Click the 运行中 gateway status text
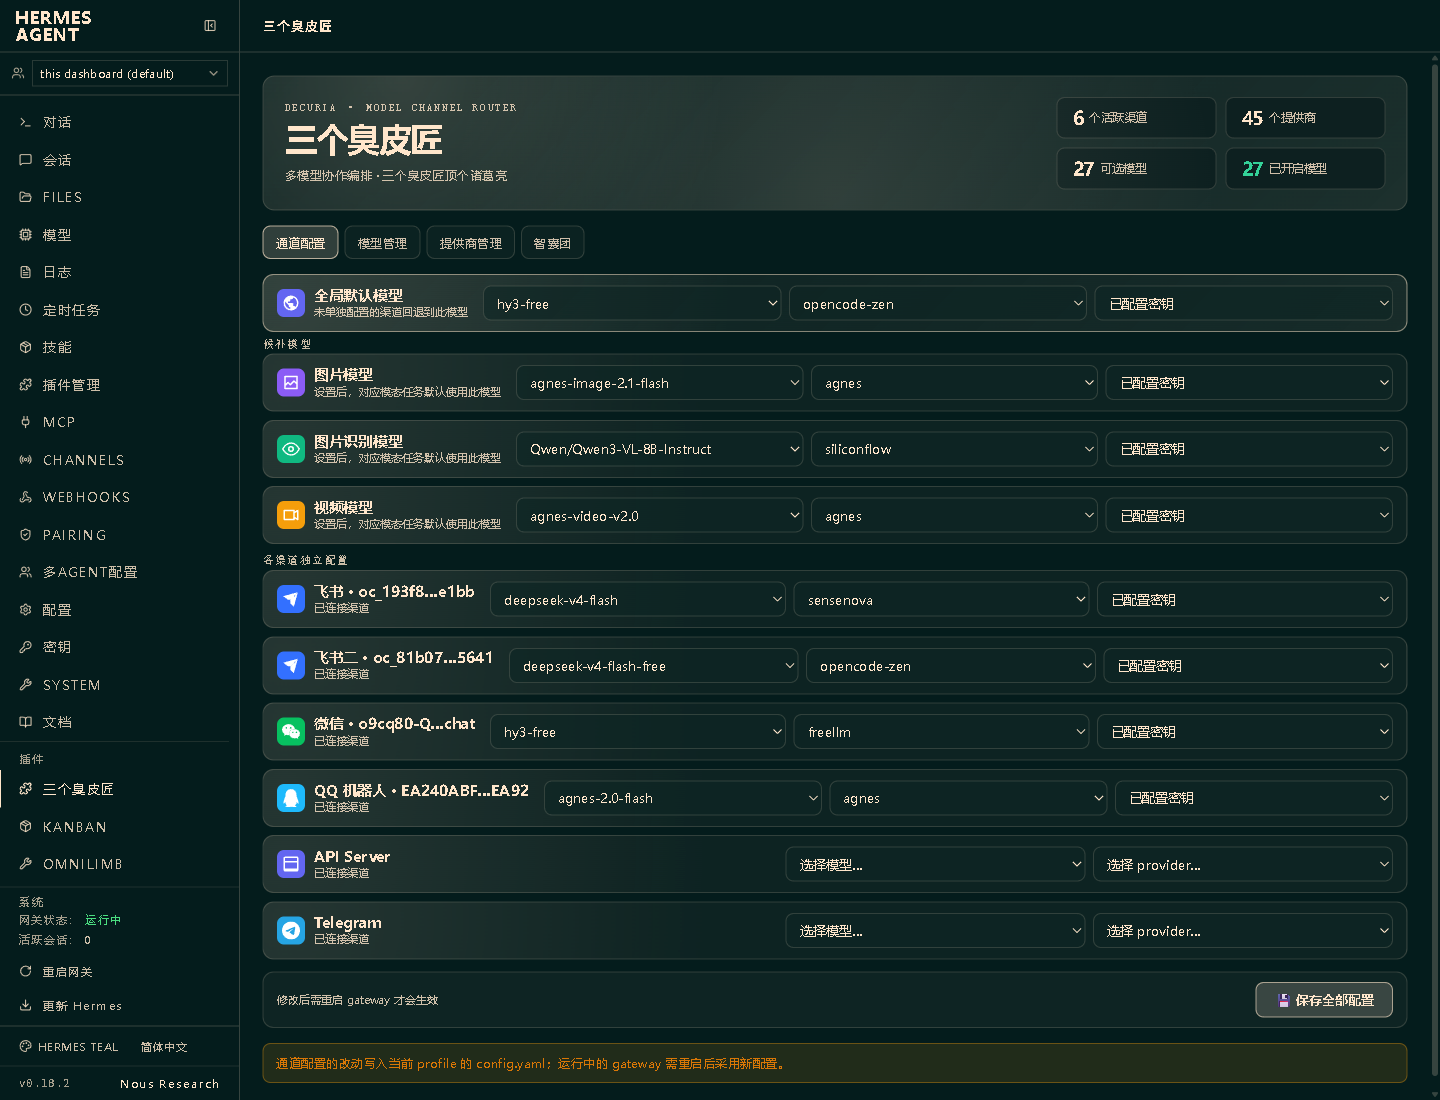 [103, 920]
